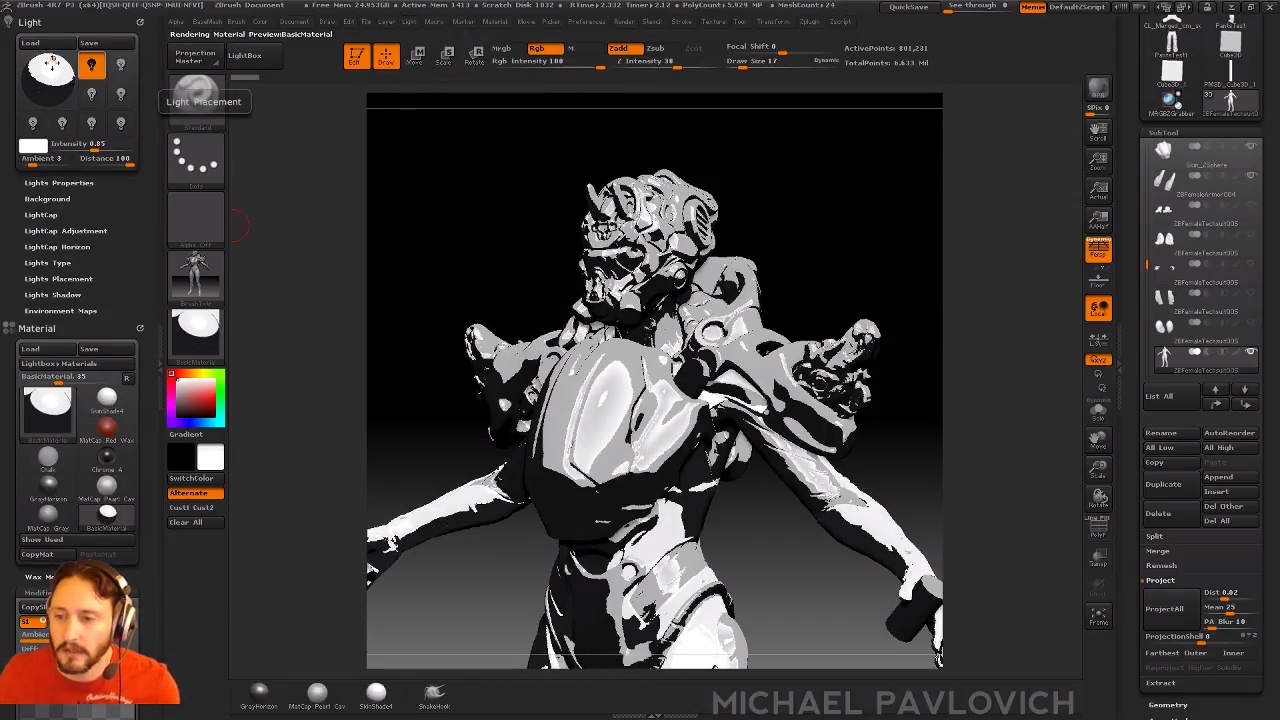Select MatCap Pearl Cav in Material panel
1280x720 pixels.
(107, 487)
